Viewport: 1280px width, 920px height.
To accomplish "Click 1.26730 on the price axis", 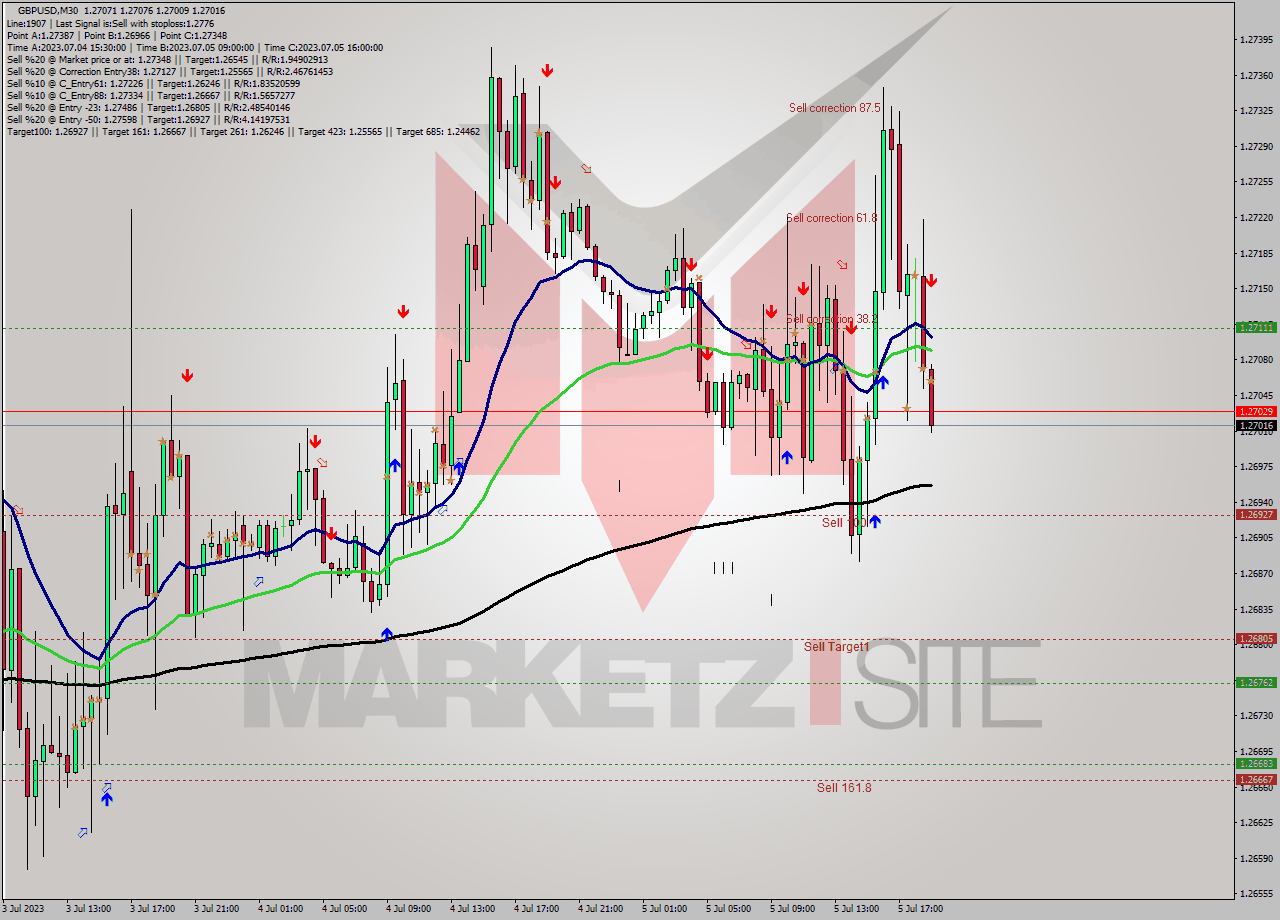I will [1256, 716].
